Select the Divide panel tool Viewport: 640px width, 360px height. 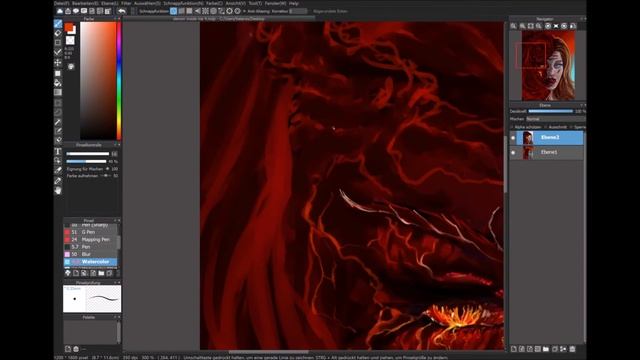click(x=58, y=170)
